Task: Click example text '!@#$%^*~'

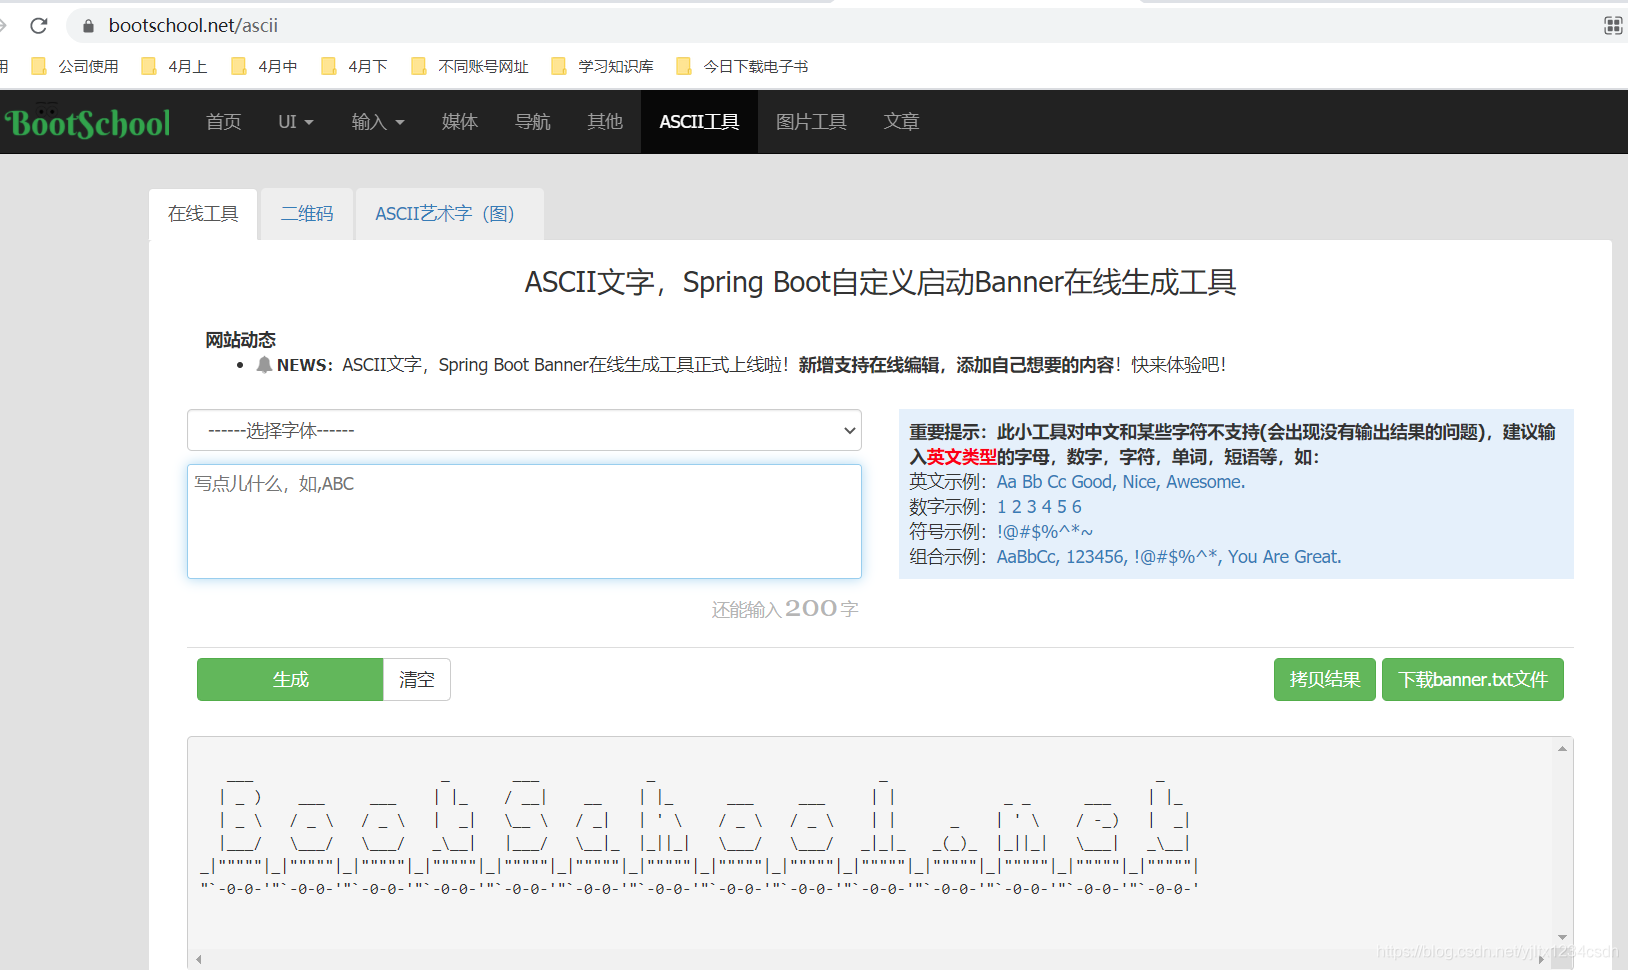Action: (1045, 532)
